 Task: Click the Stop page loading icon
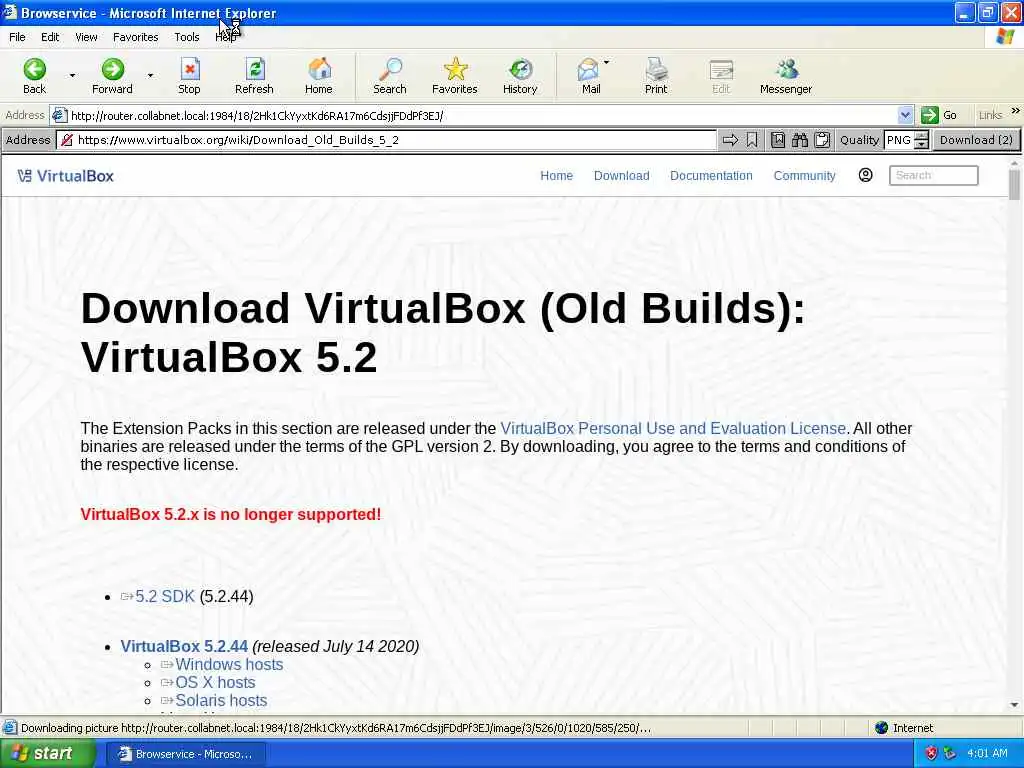click(189, 69)
